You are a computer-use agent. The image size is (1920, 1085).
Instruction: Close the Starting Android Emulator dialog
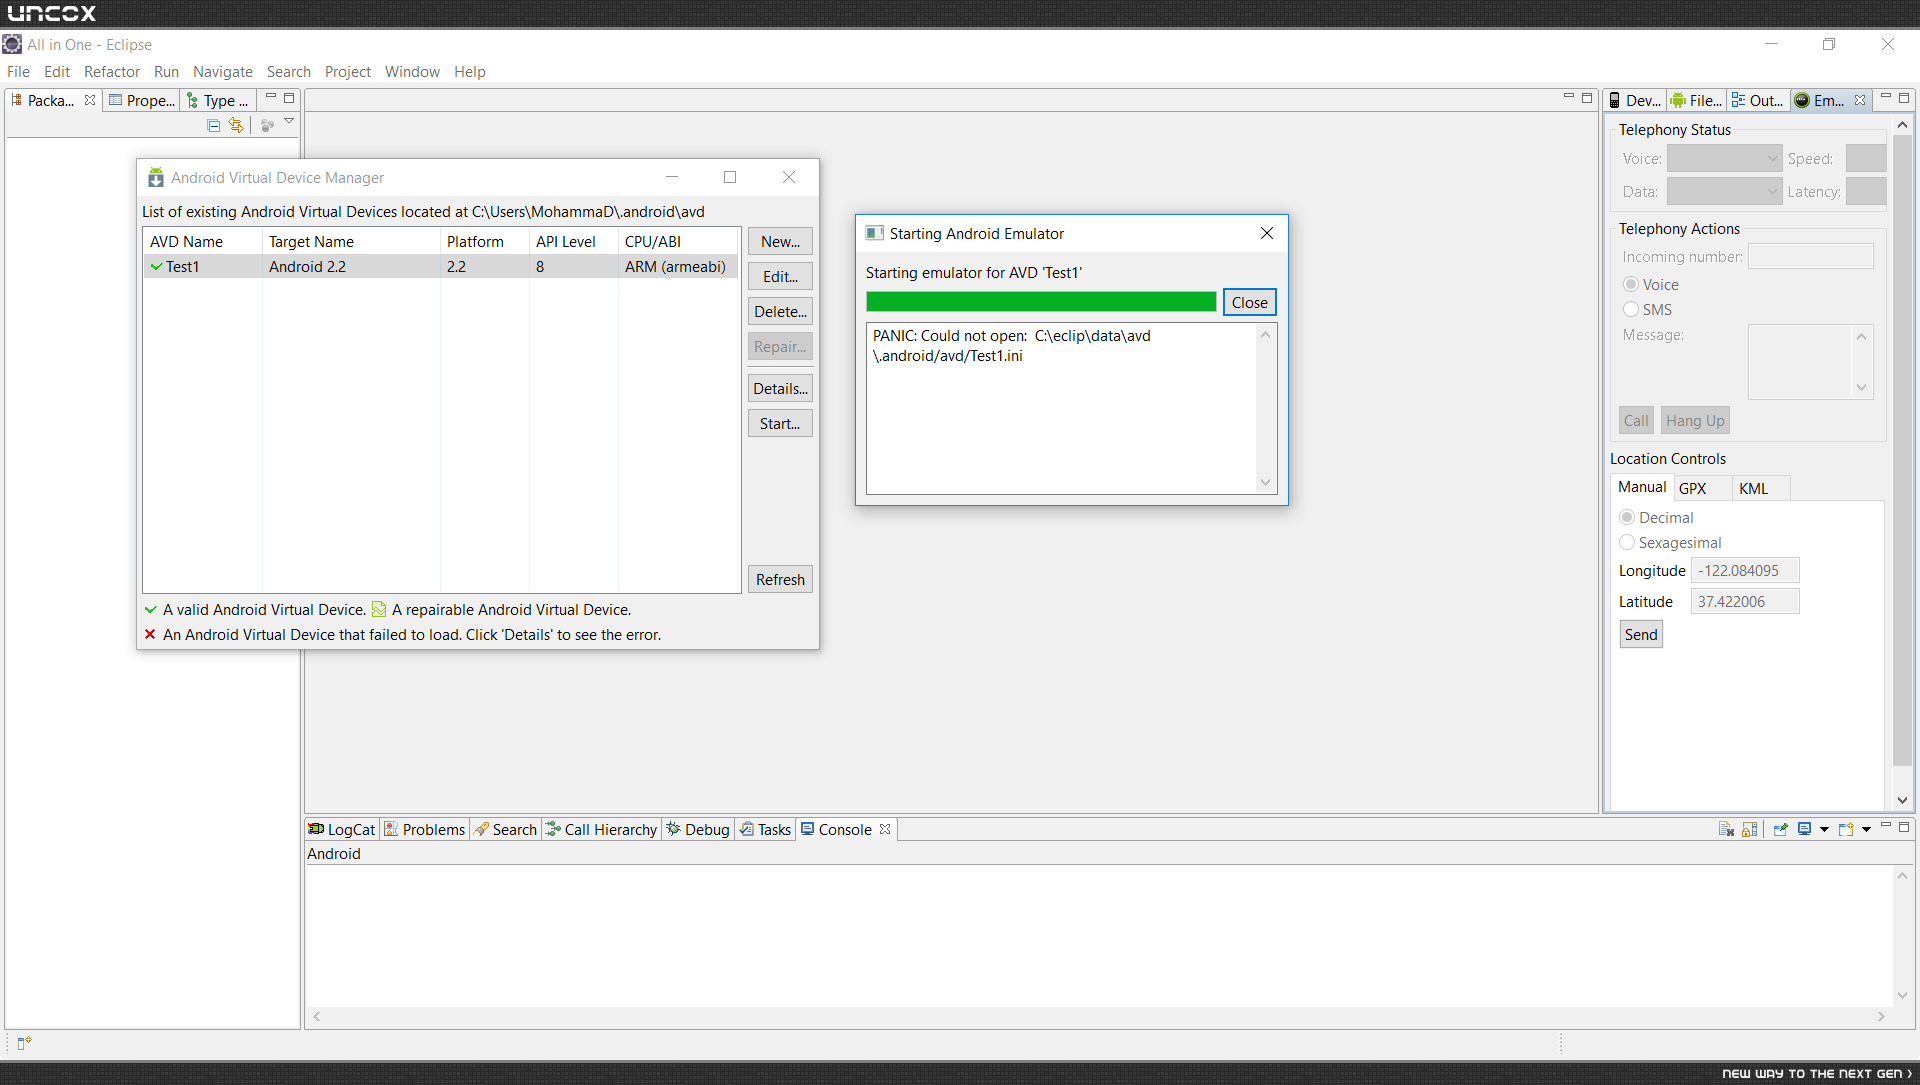(x=1266, y=233)
